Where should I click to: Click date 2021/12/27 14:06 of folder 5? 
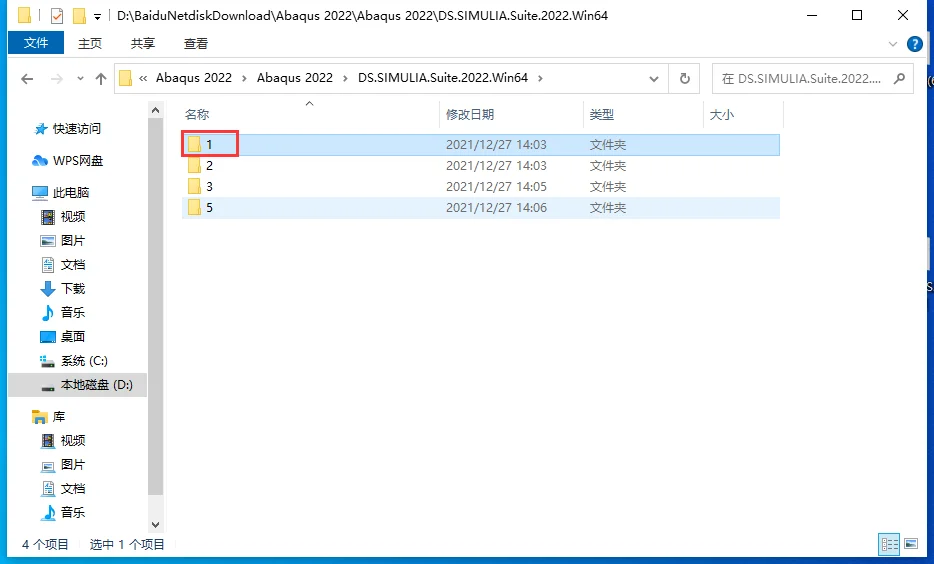pos(496,207)
